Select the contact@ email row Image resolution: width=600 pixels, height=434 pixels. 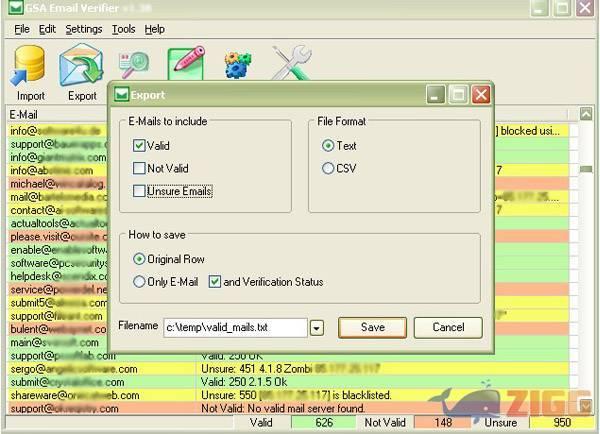(x=57, y=210)
